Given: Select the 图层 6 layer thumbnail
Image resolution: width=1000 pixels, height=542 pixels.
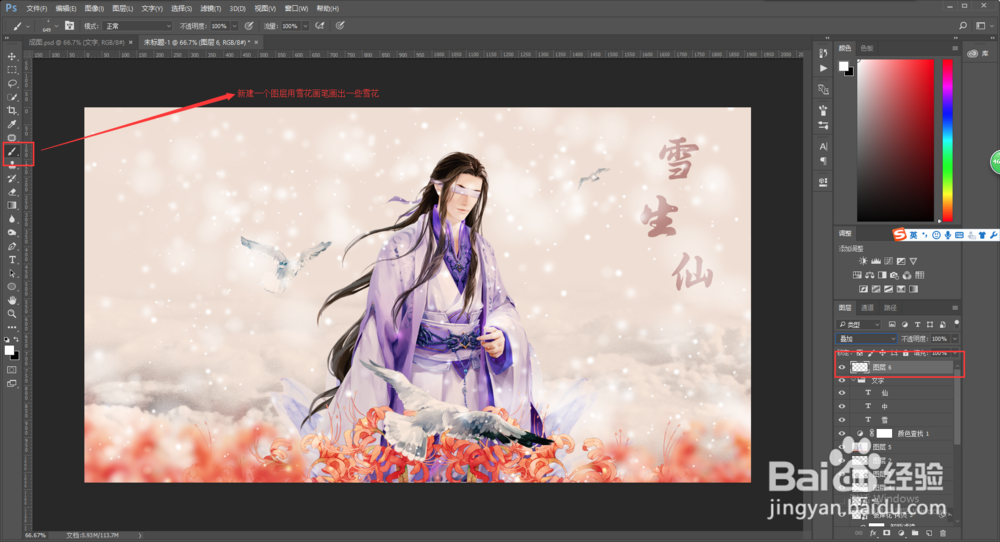Looking at the screenshot, I should (x=860, y=367).
